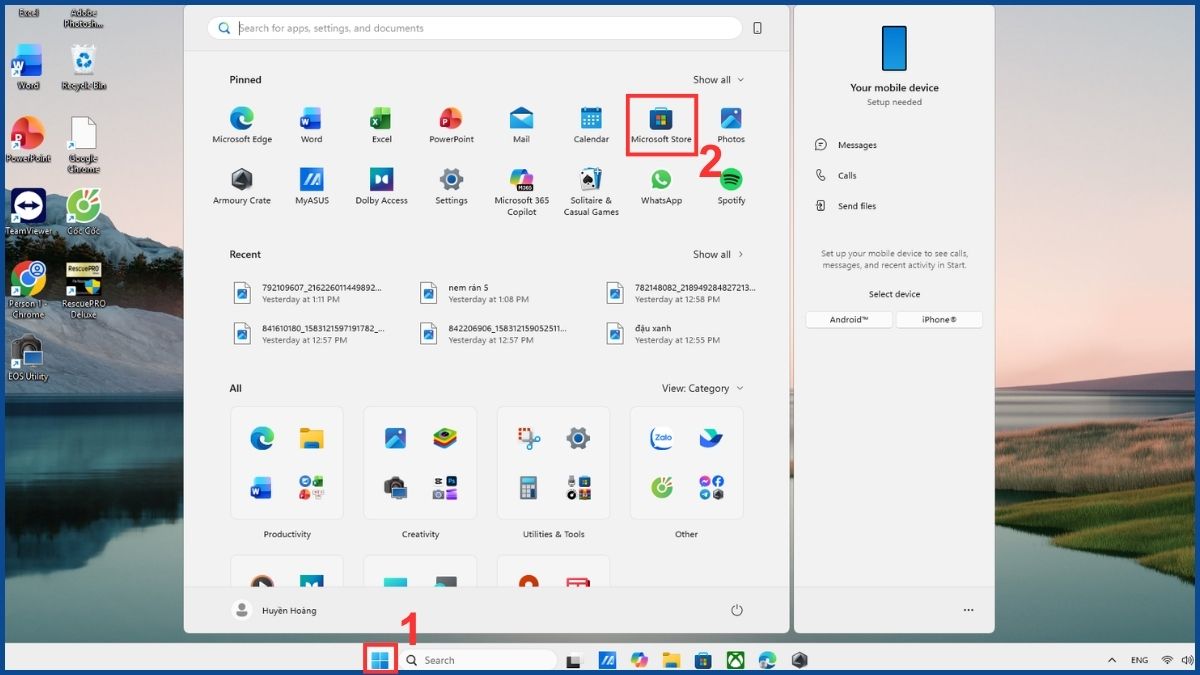The width and height of the screenshot is (1200, 675).
Task: Expand the Utilities & Tools more-apps cluster
Action: (578, 487)
